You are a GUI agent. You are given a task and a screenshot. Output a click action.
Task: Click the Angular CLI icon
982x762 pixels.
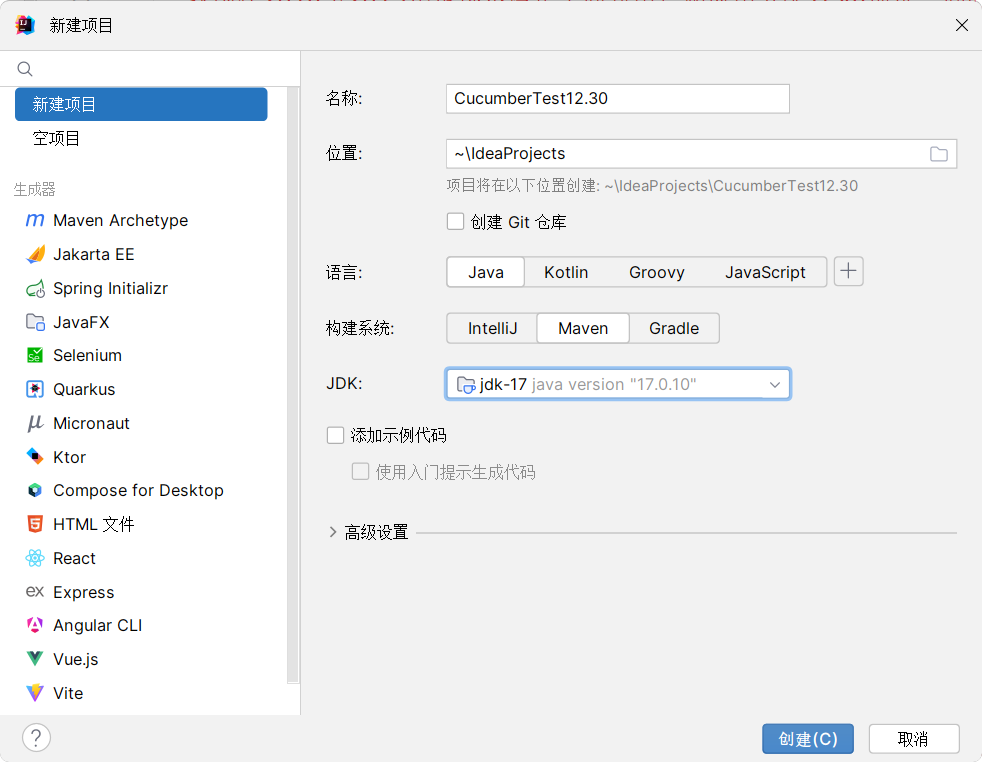tap(35, 625)
